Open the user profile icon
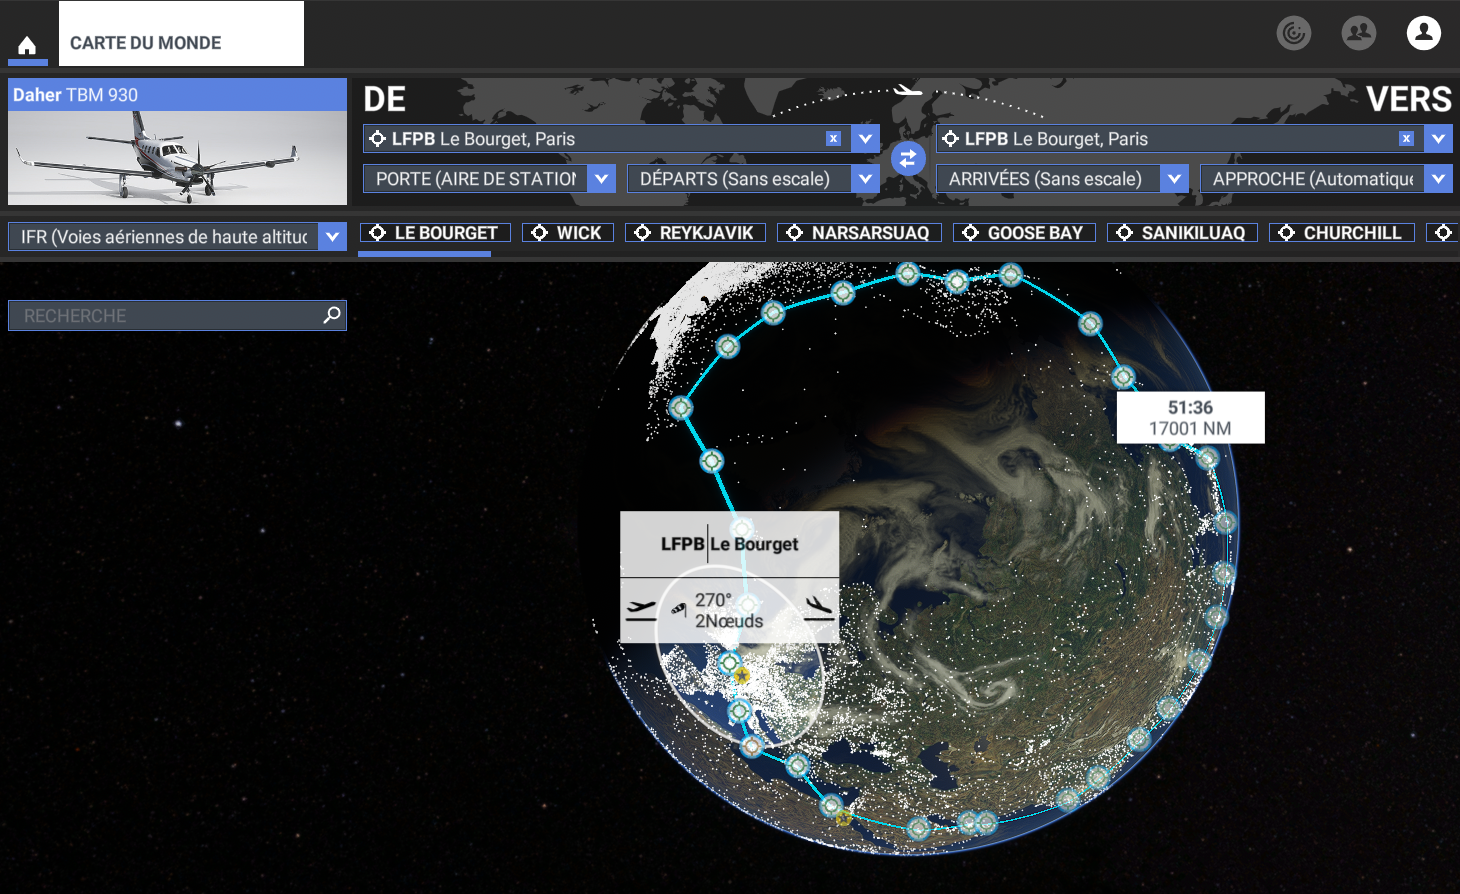1460x894 pixels. click(1423, 33)
